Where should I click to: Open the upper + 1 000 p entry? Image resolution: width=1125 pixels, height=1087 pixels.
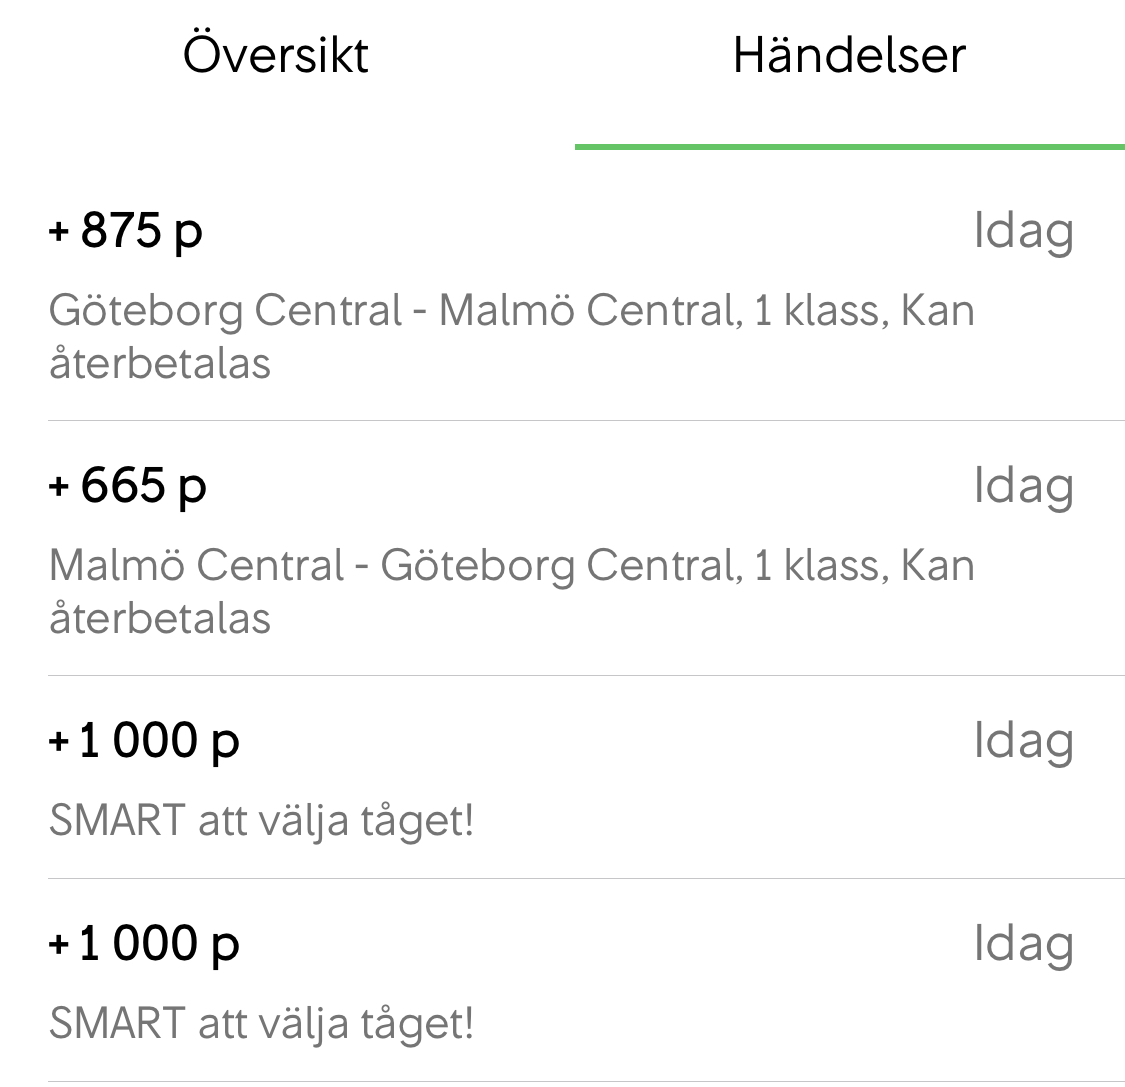click(144, 741)
